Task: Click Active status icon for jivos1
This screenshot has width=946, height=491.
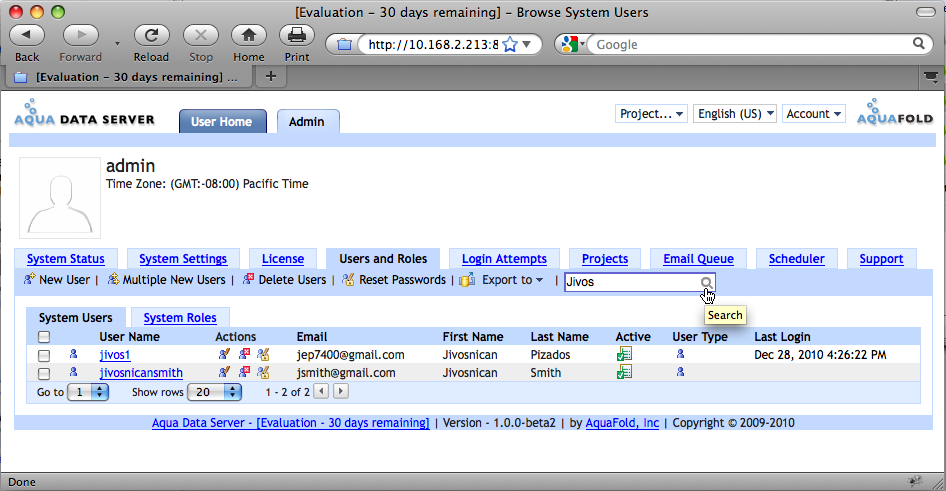Action: (x=624, y=354)
